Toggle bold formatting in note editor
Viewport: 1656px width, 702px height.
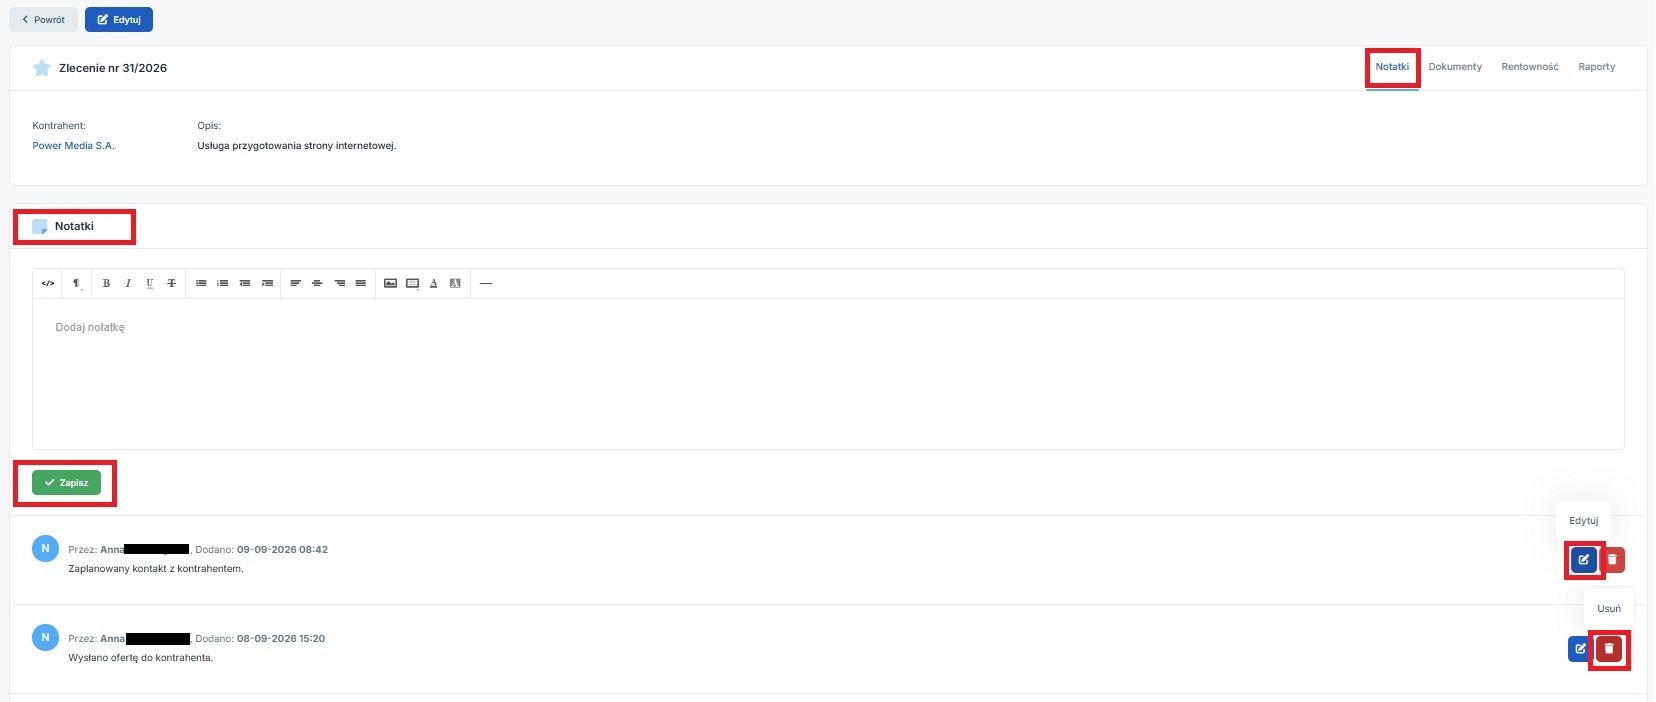[x=106, y=284]
